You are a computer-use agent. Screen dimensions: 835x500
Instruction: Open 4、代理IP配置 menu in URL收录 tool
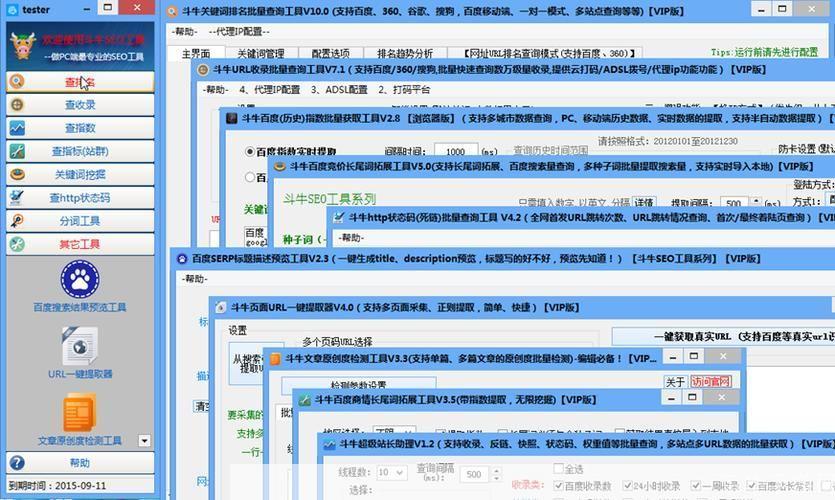(x=269, y=89)
